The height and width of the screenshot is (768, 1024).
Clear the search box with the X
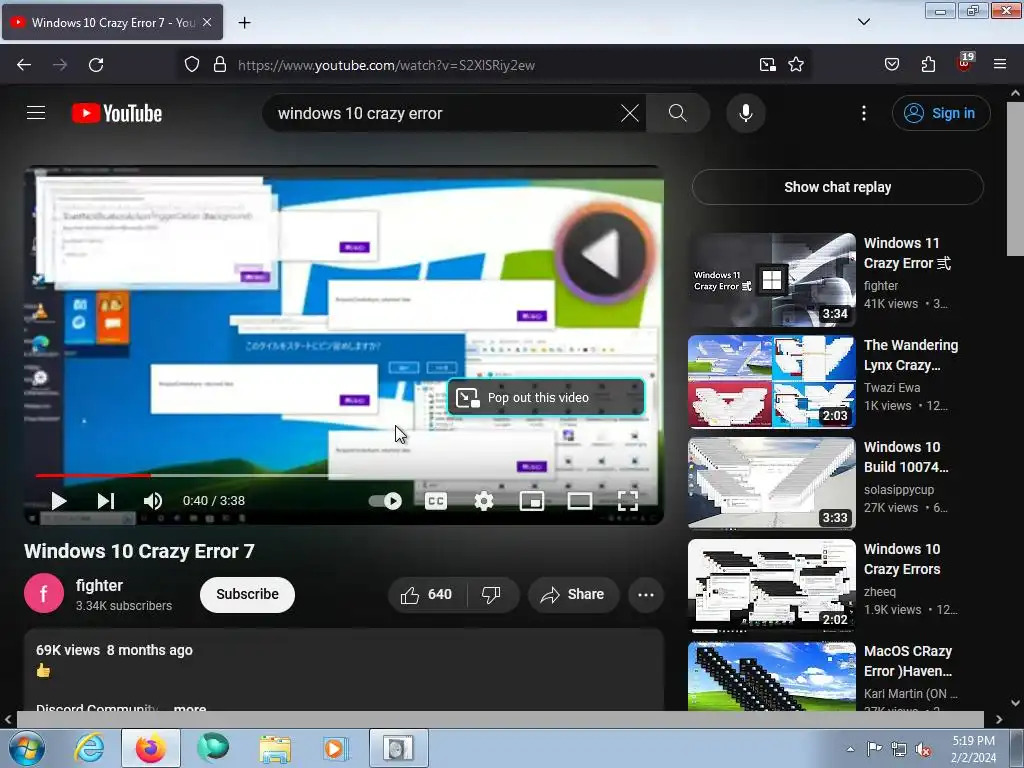coord(630,113)
